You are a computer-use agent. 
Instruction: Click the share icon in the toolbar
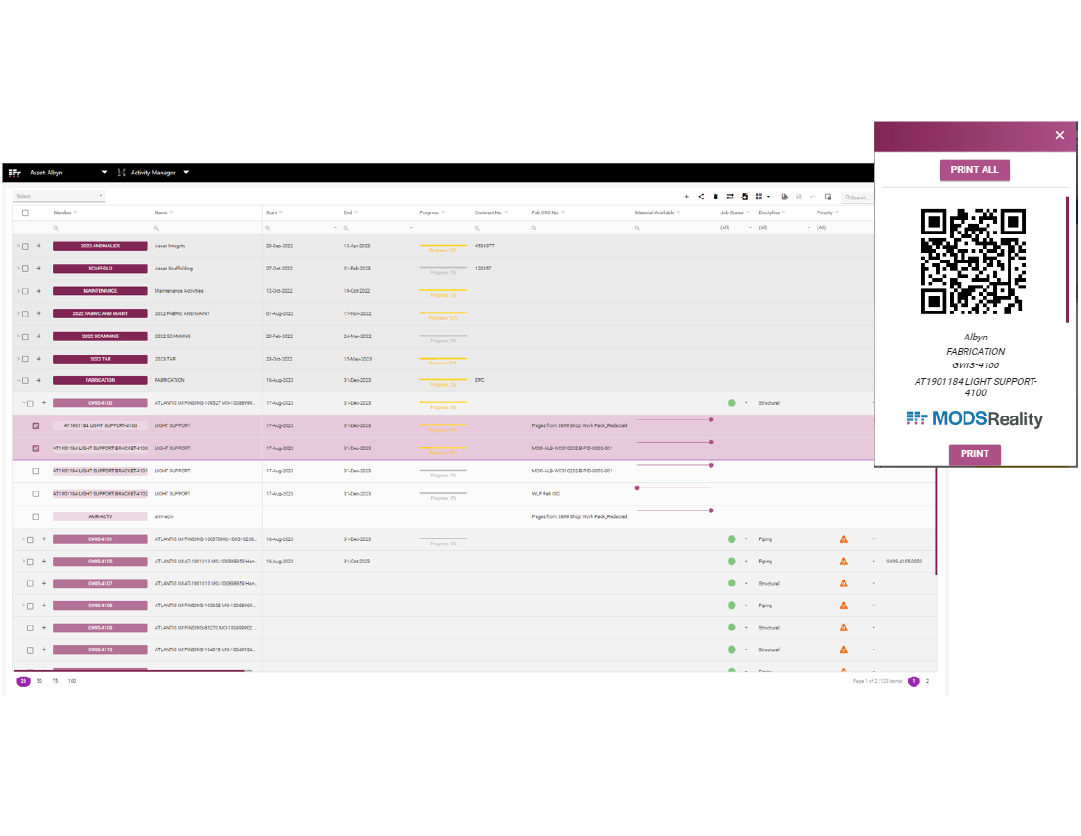point(701,196)
